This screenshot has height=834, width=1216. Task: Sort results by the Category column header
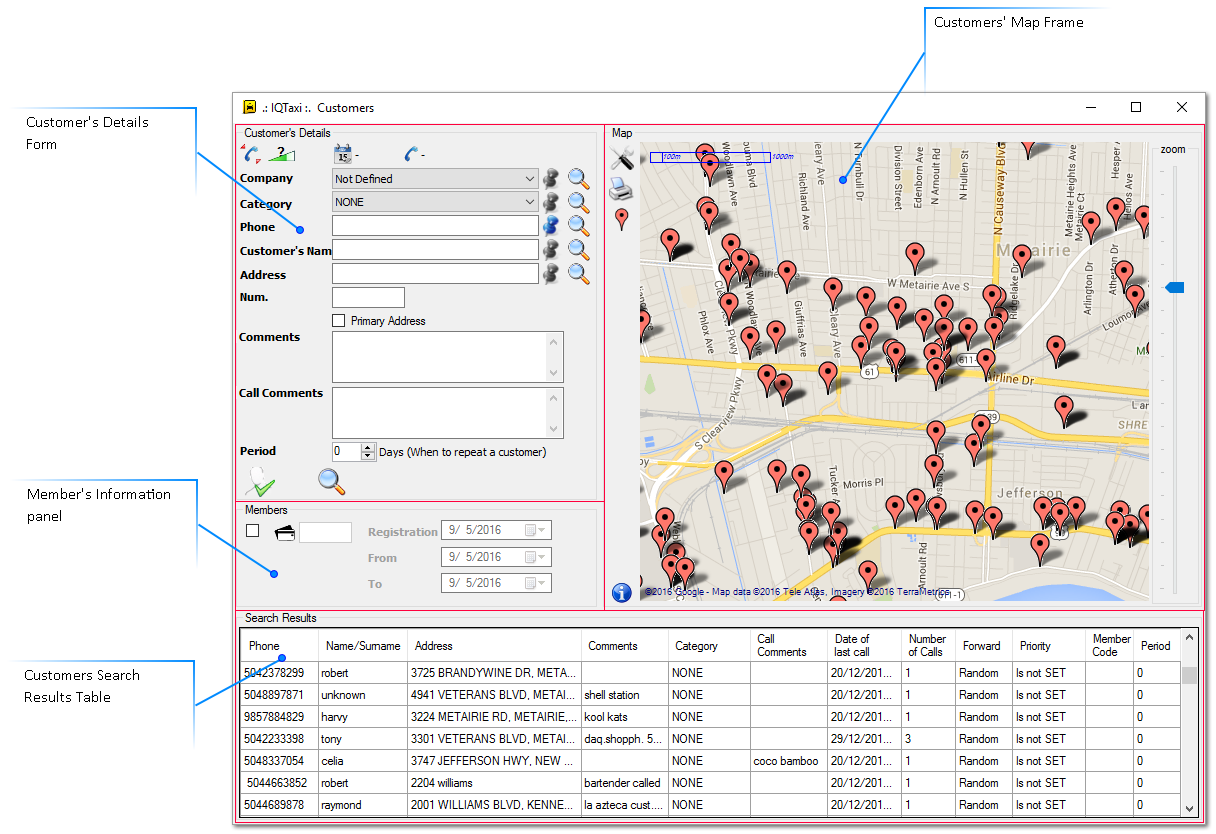(x=710, y=646)
